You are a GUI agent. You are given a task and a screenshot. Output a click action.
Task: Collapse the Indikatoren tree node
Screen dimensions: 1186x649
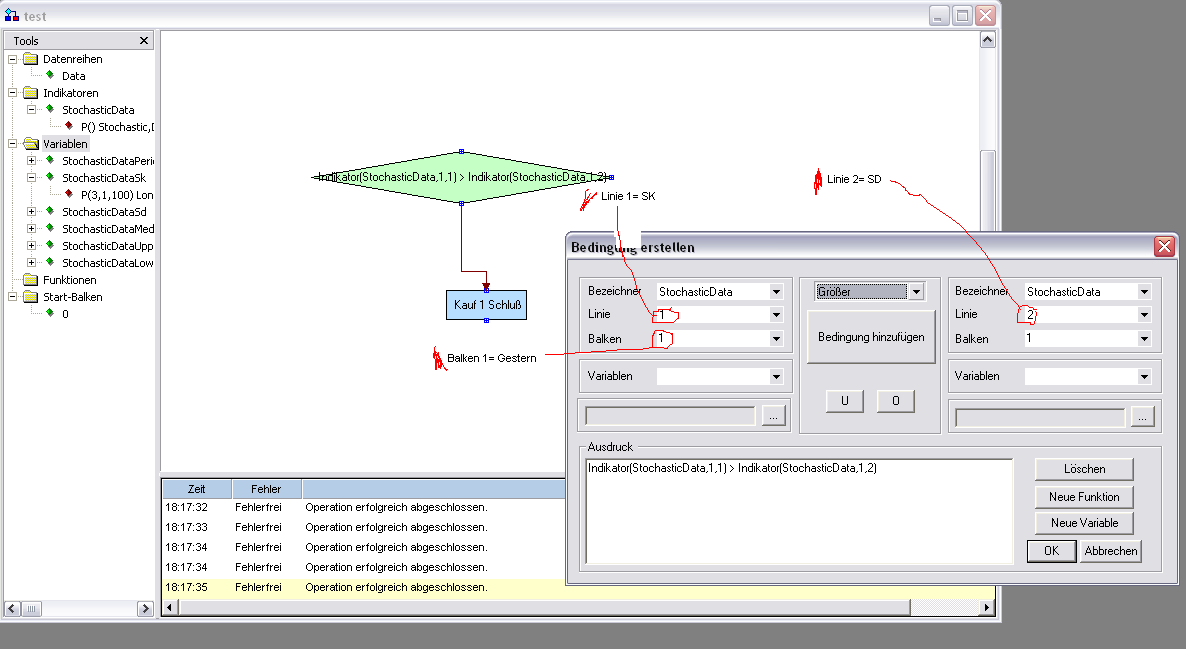pos(12,93)
